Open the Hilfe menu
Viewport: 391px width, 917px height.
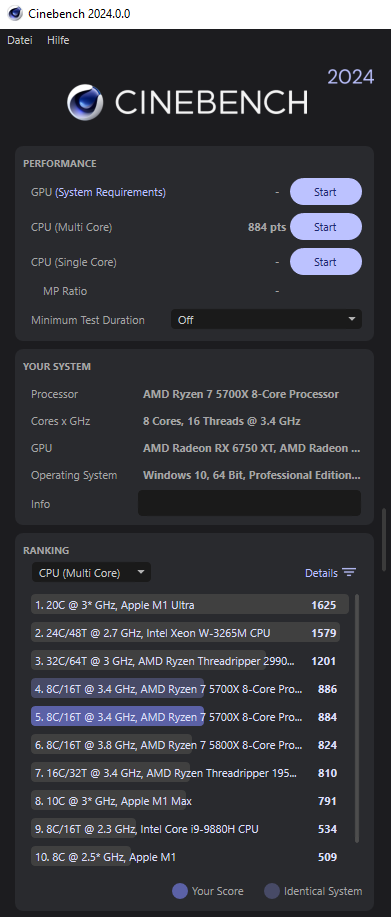click(58, 40)
